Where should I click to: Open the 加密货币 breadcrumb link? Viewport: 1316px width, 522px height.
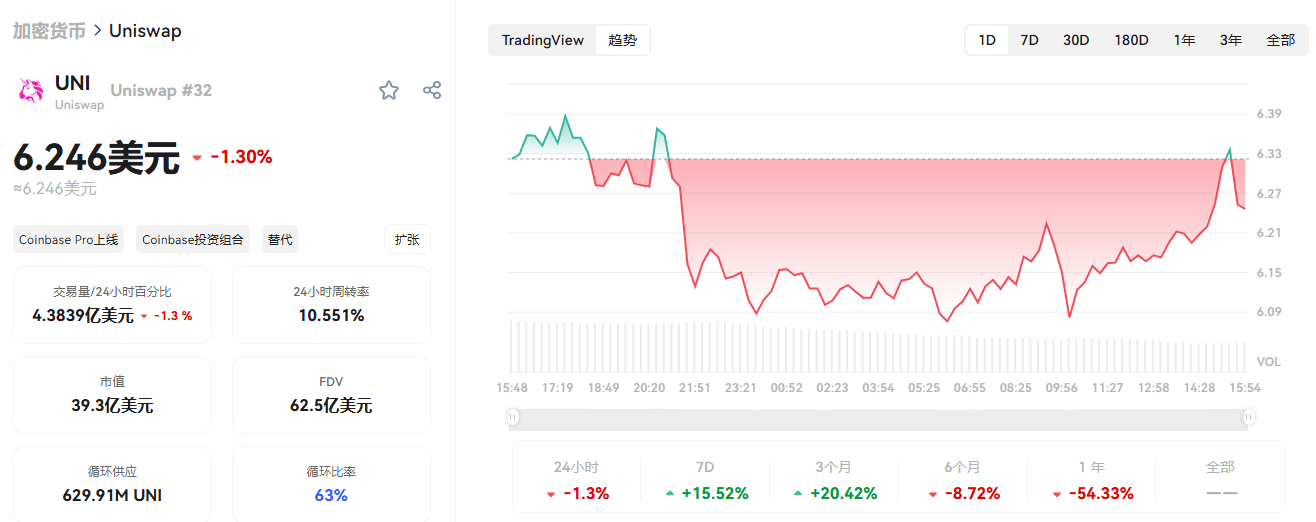coord(49,31)
